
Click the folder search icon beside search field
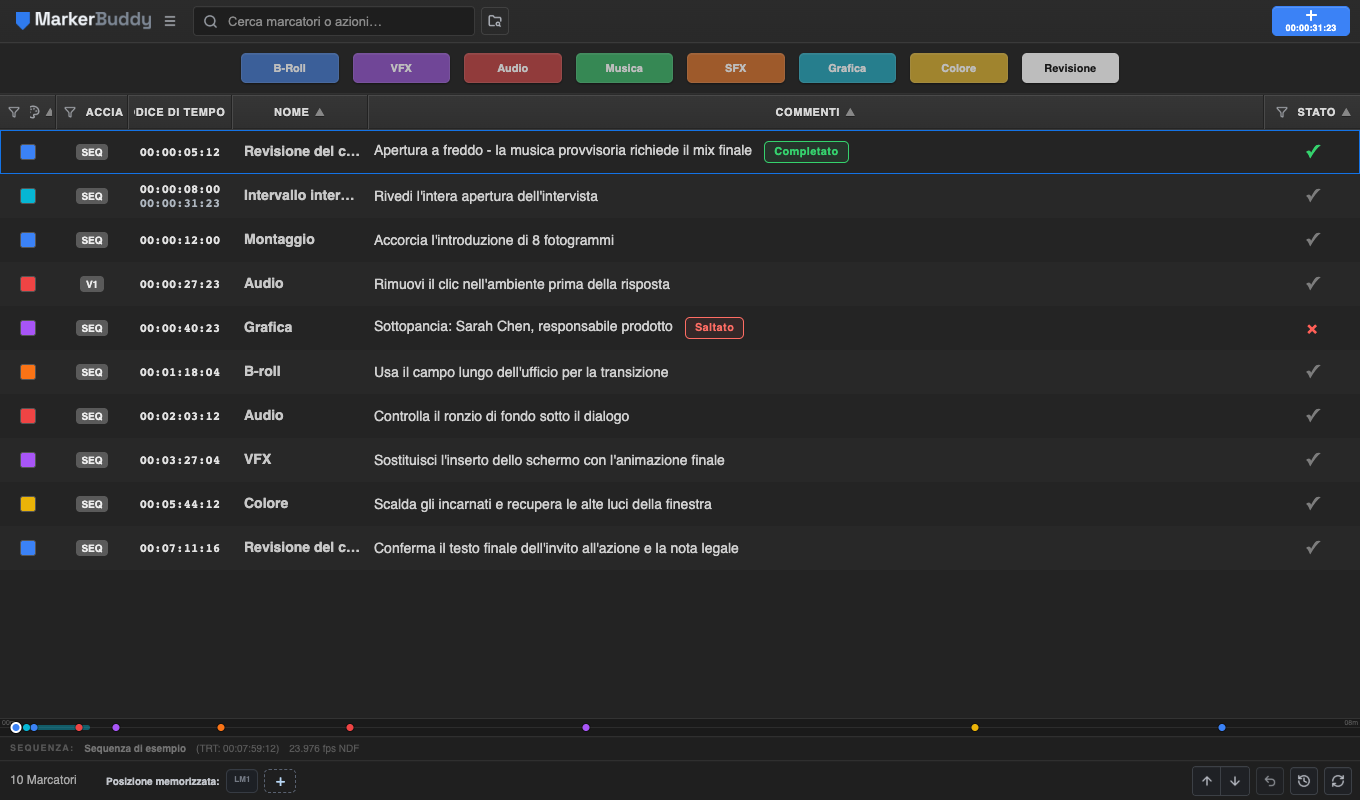point(494,21)
